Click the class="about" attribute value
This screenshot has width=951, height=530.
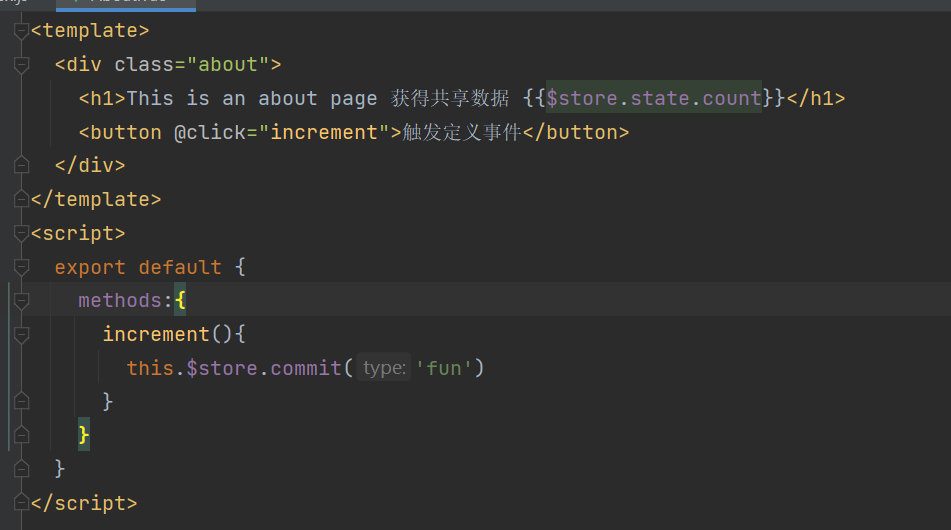click(x=228, y=64)
